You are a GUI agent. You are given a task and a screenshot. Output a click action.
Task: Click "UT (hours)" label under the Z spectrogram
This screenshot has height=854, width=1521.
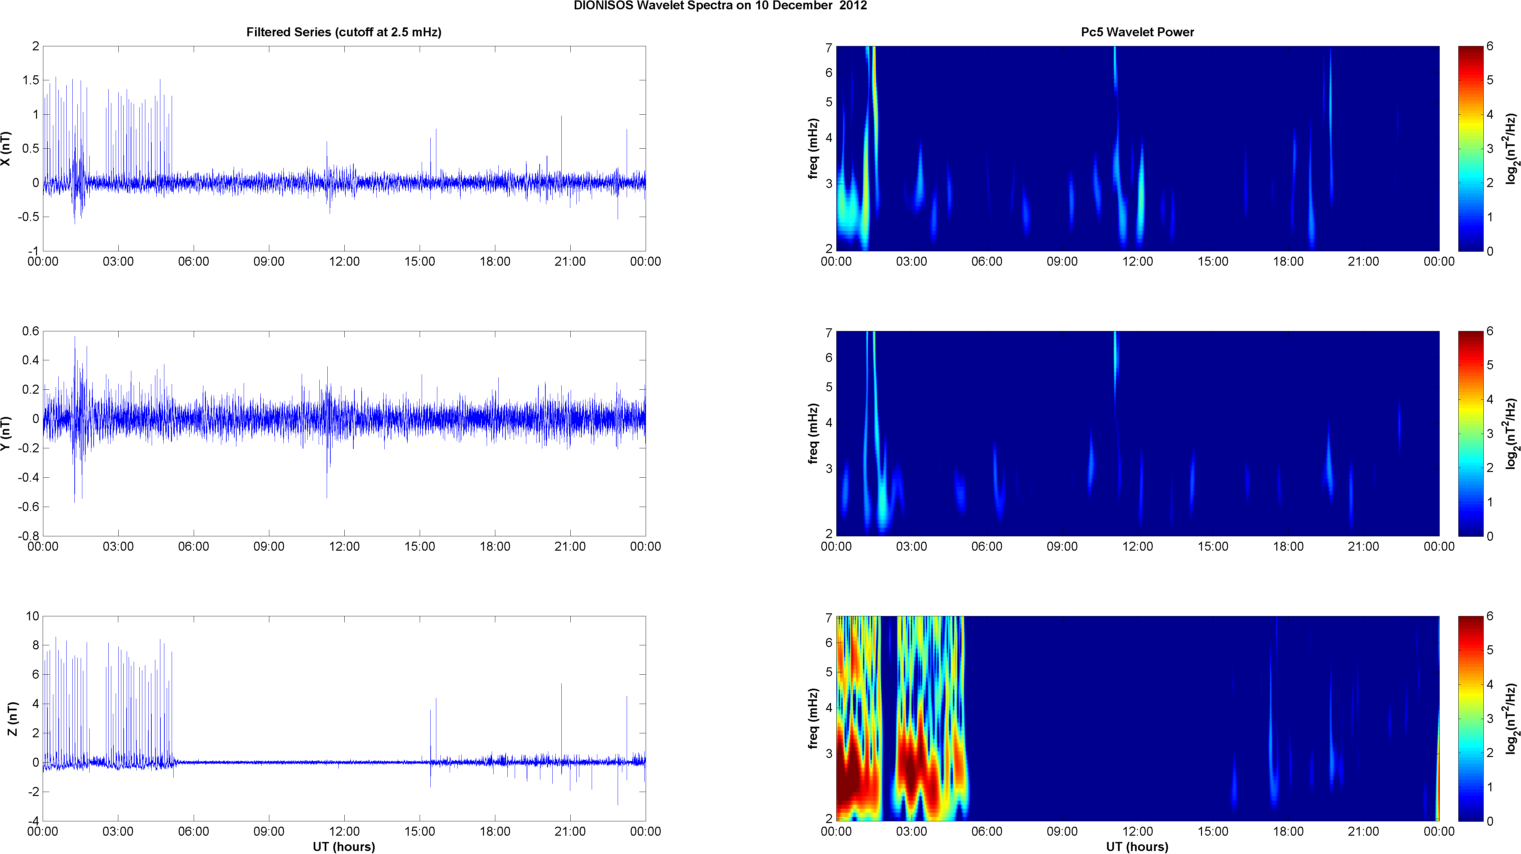[1137, 847]
